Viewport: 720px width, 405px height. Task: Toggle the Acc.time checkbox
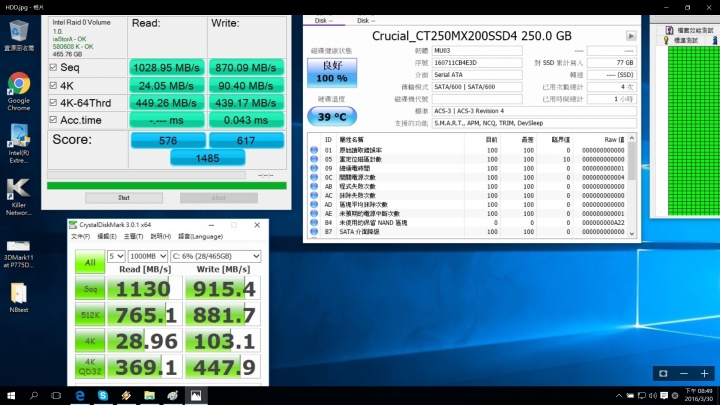pos(53,119)
